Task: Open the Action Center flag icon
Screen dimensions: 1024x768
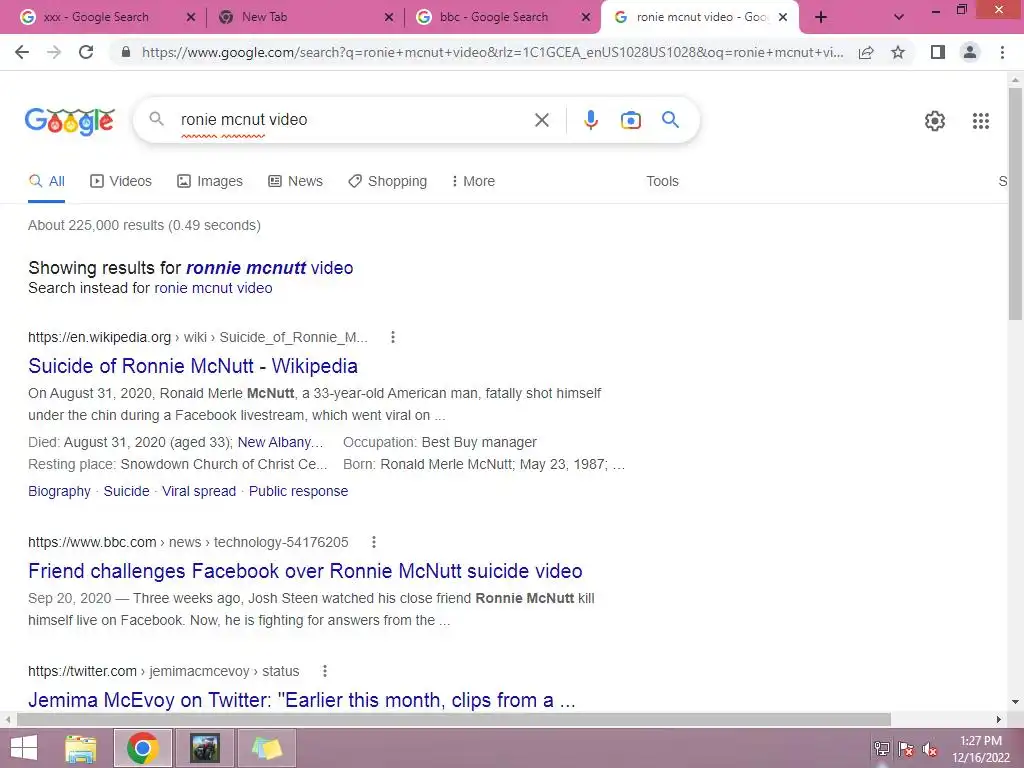Action: tap(906, 750)
